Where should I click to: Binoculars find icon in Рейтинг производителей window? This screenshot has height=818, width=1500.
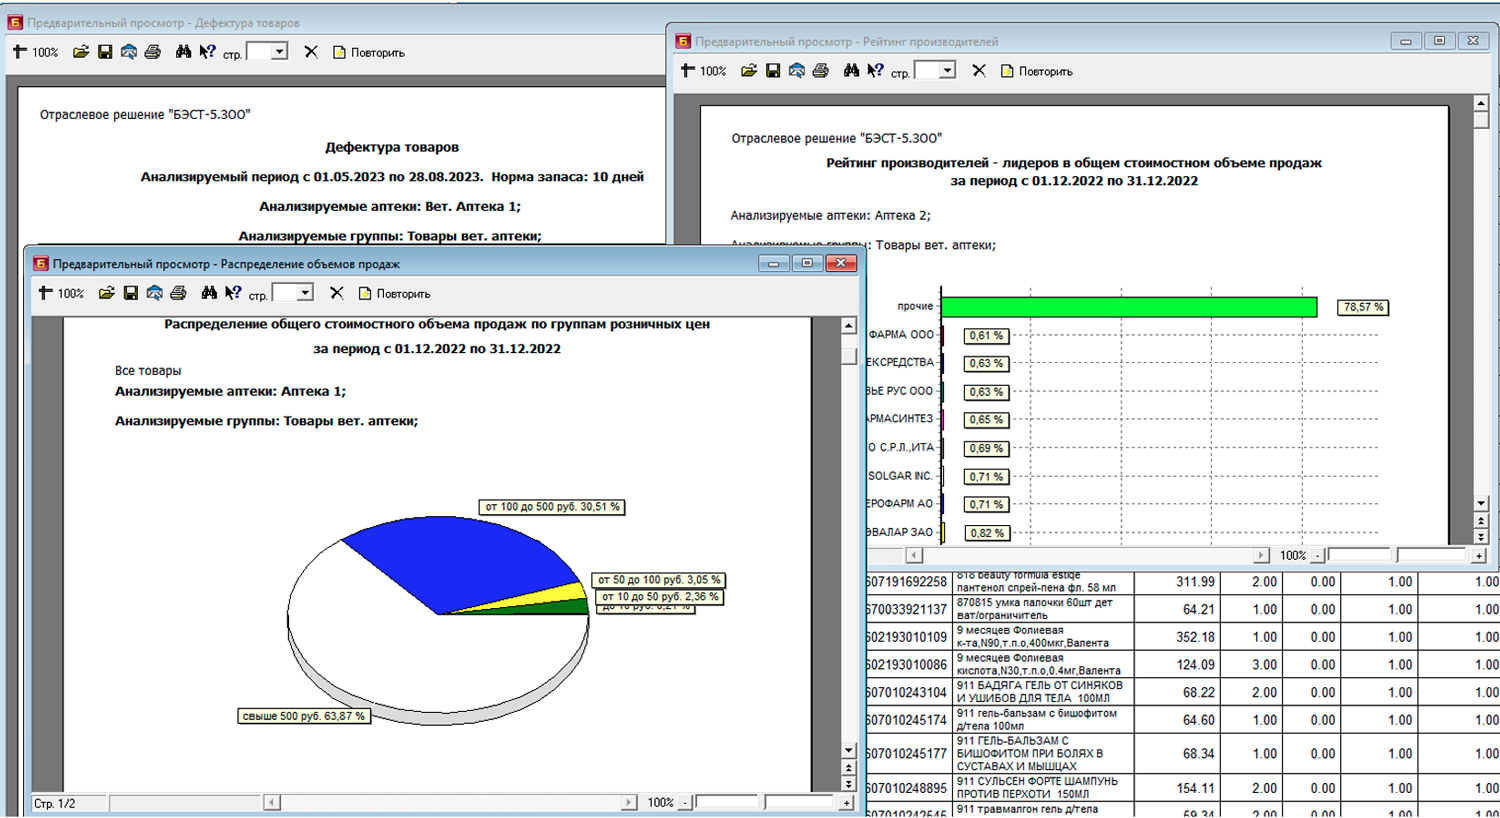click(x=851, y=71)
